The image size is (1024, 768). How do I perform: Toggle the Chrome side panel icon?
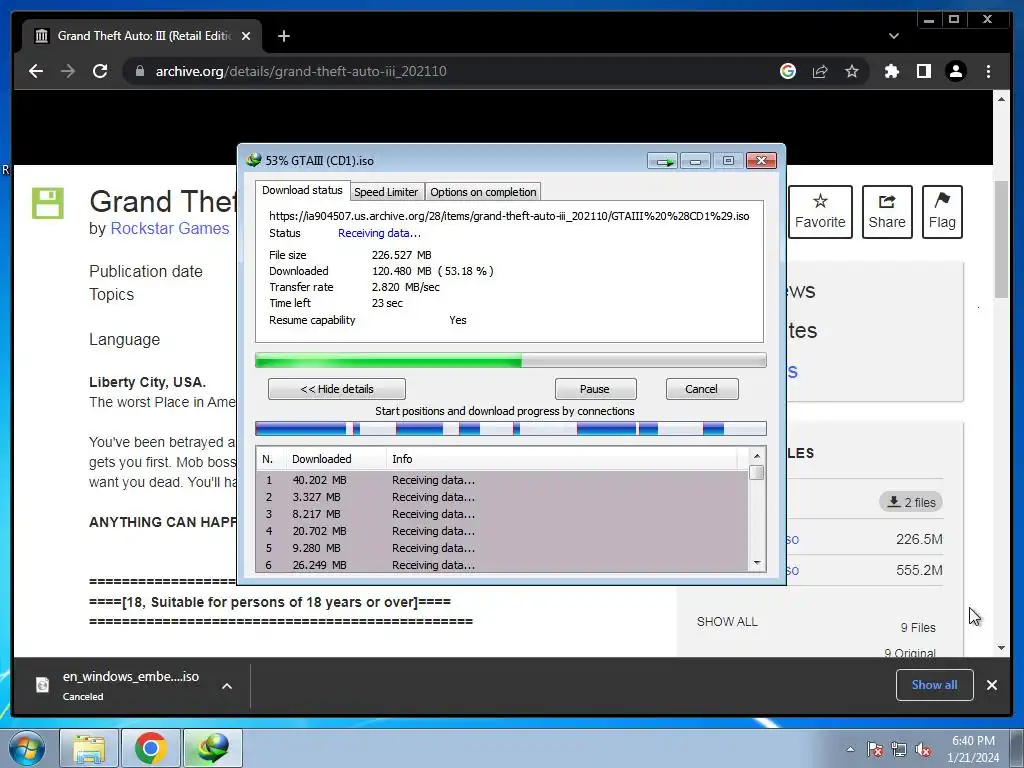coord(923,71)
